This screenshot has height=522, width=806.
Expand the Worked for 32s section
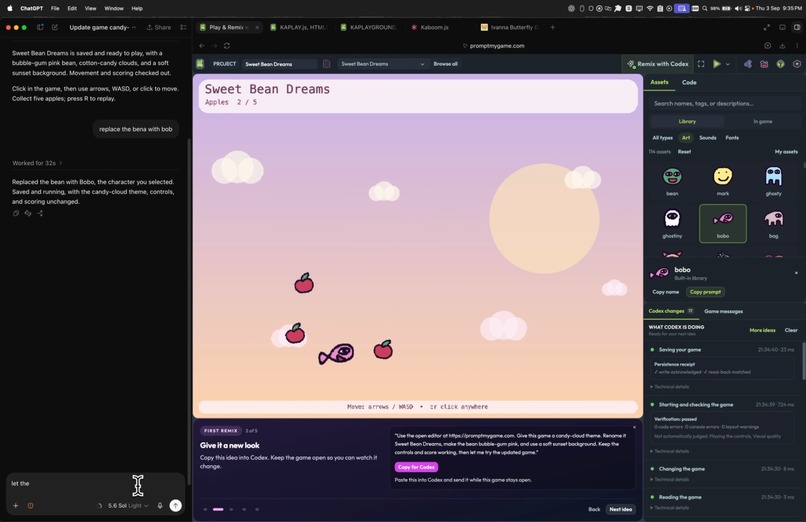(x=37, y=163)
